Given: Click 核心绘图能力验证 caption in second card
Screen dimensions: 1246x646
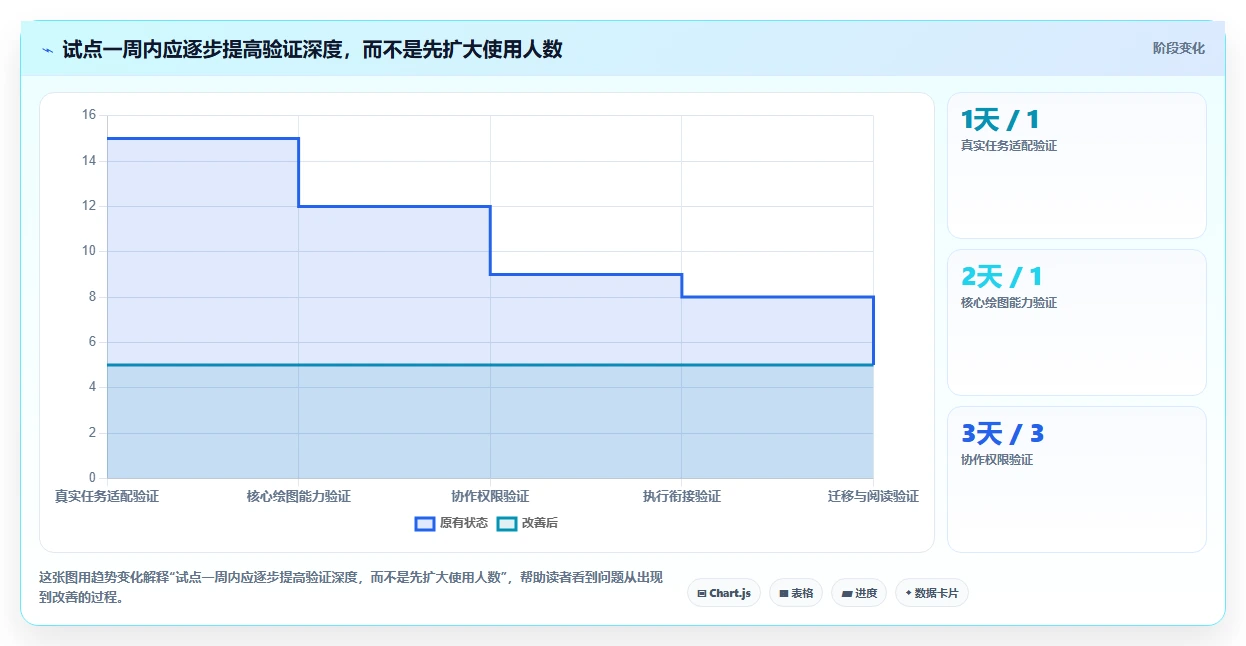Looking at the screenshot, I should tap(1009, 303).
